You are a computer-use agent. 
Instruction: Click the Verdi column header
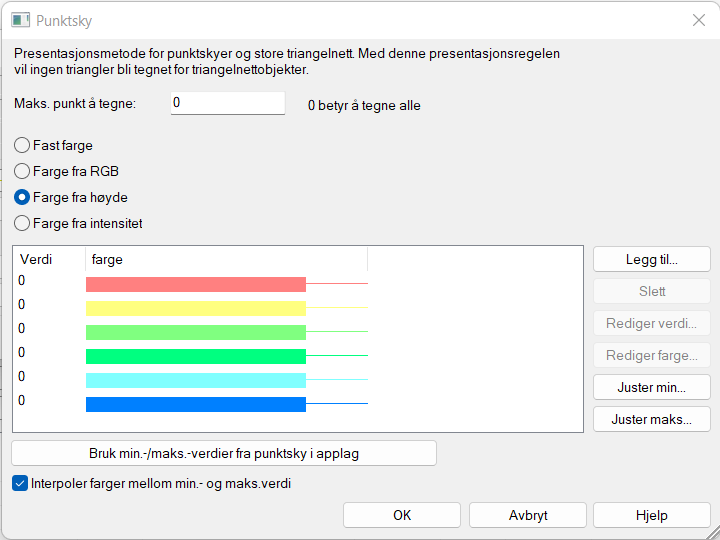(36, 260)
